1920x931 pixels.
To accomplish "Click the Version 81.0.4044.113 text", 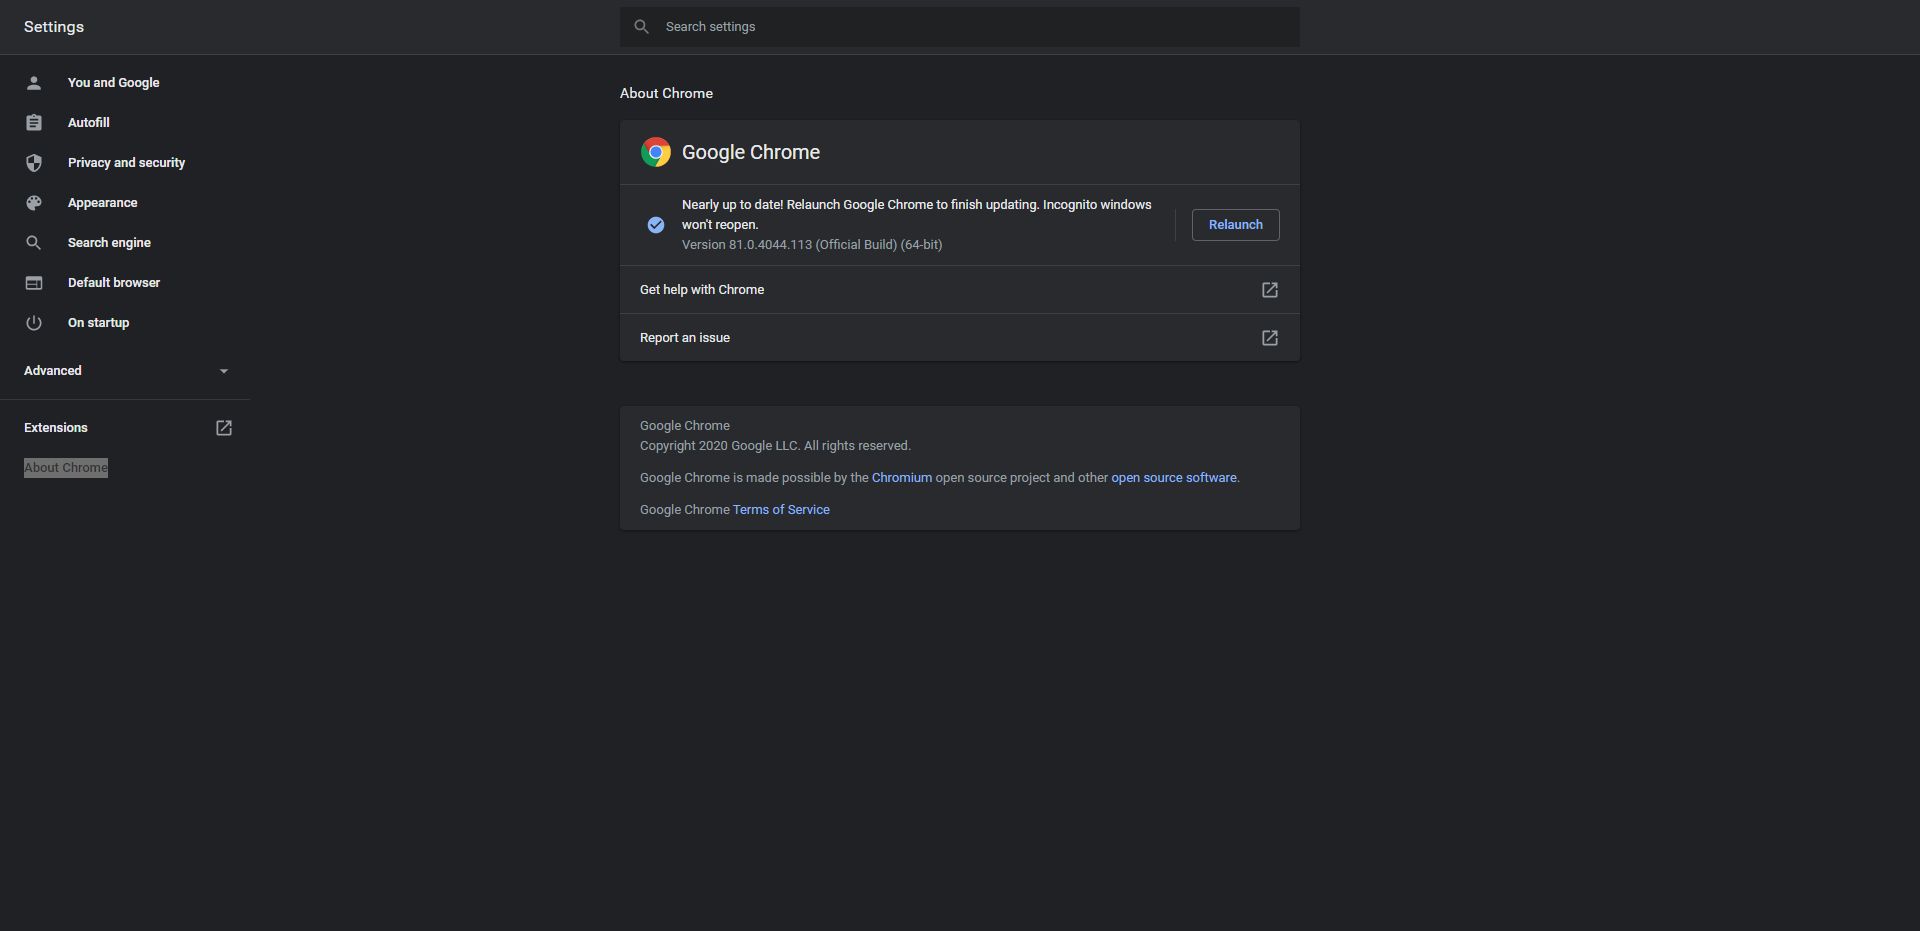I will point(812,245).
